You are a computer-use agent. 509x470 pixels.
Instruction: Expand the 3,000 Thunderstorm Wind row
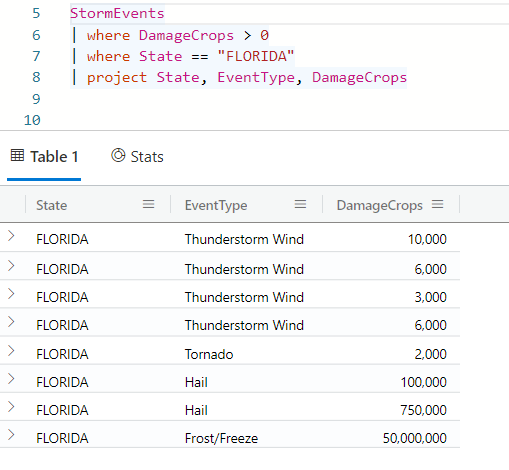coord(11,294)
